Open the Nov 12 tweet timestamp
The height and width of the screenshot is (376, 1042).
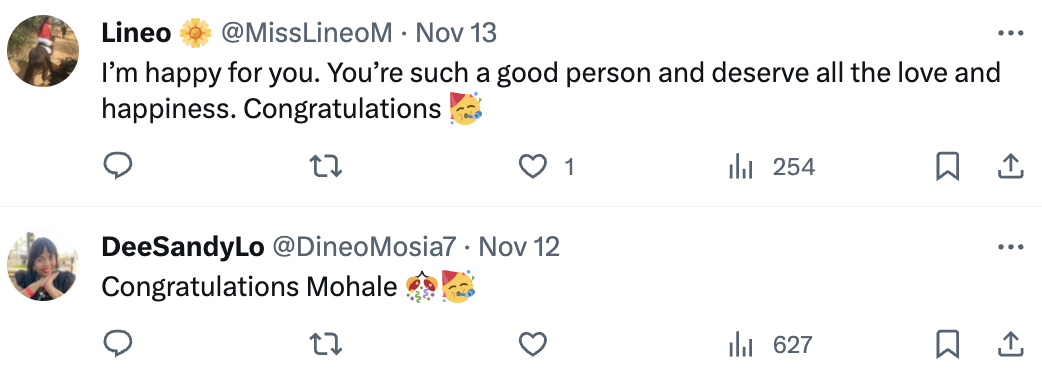pyautogui.click(x=519, y=247)
